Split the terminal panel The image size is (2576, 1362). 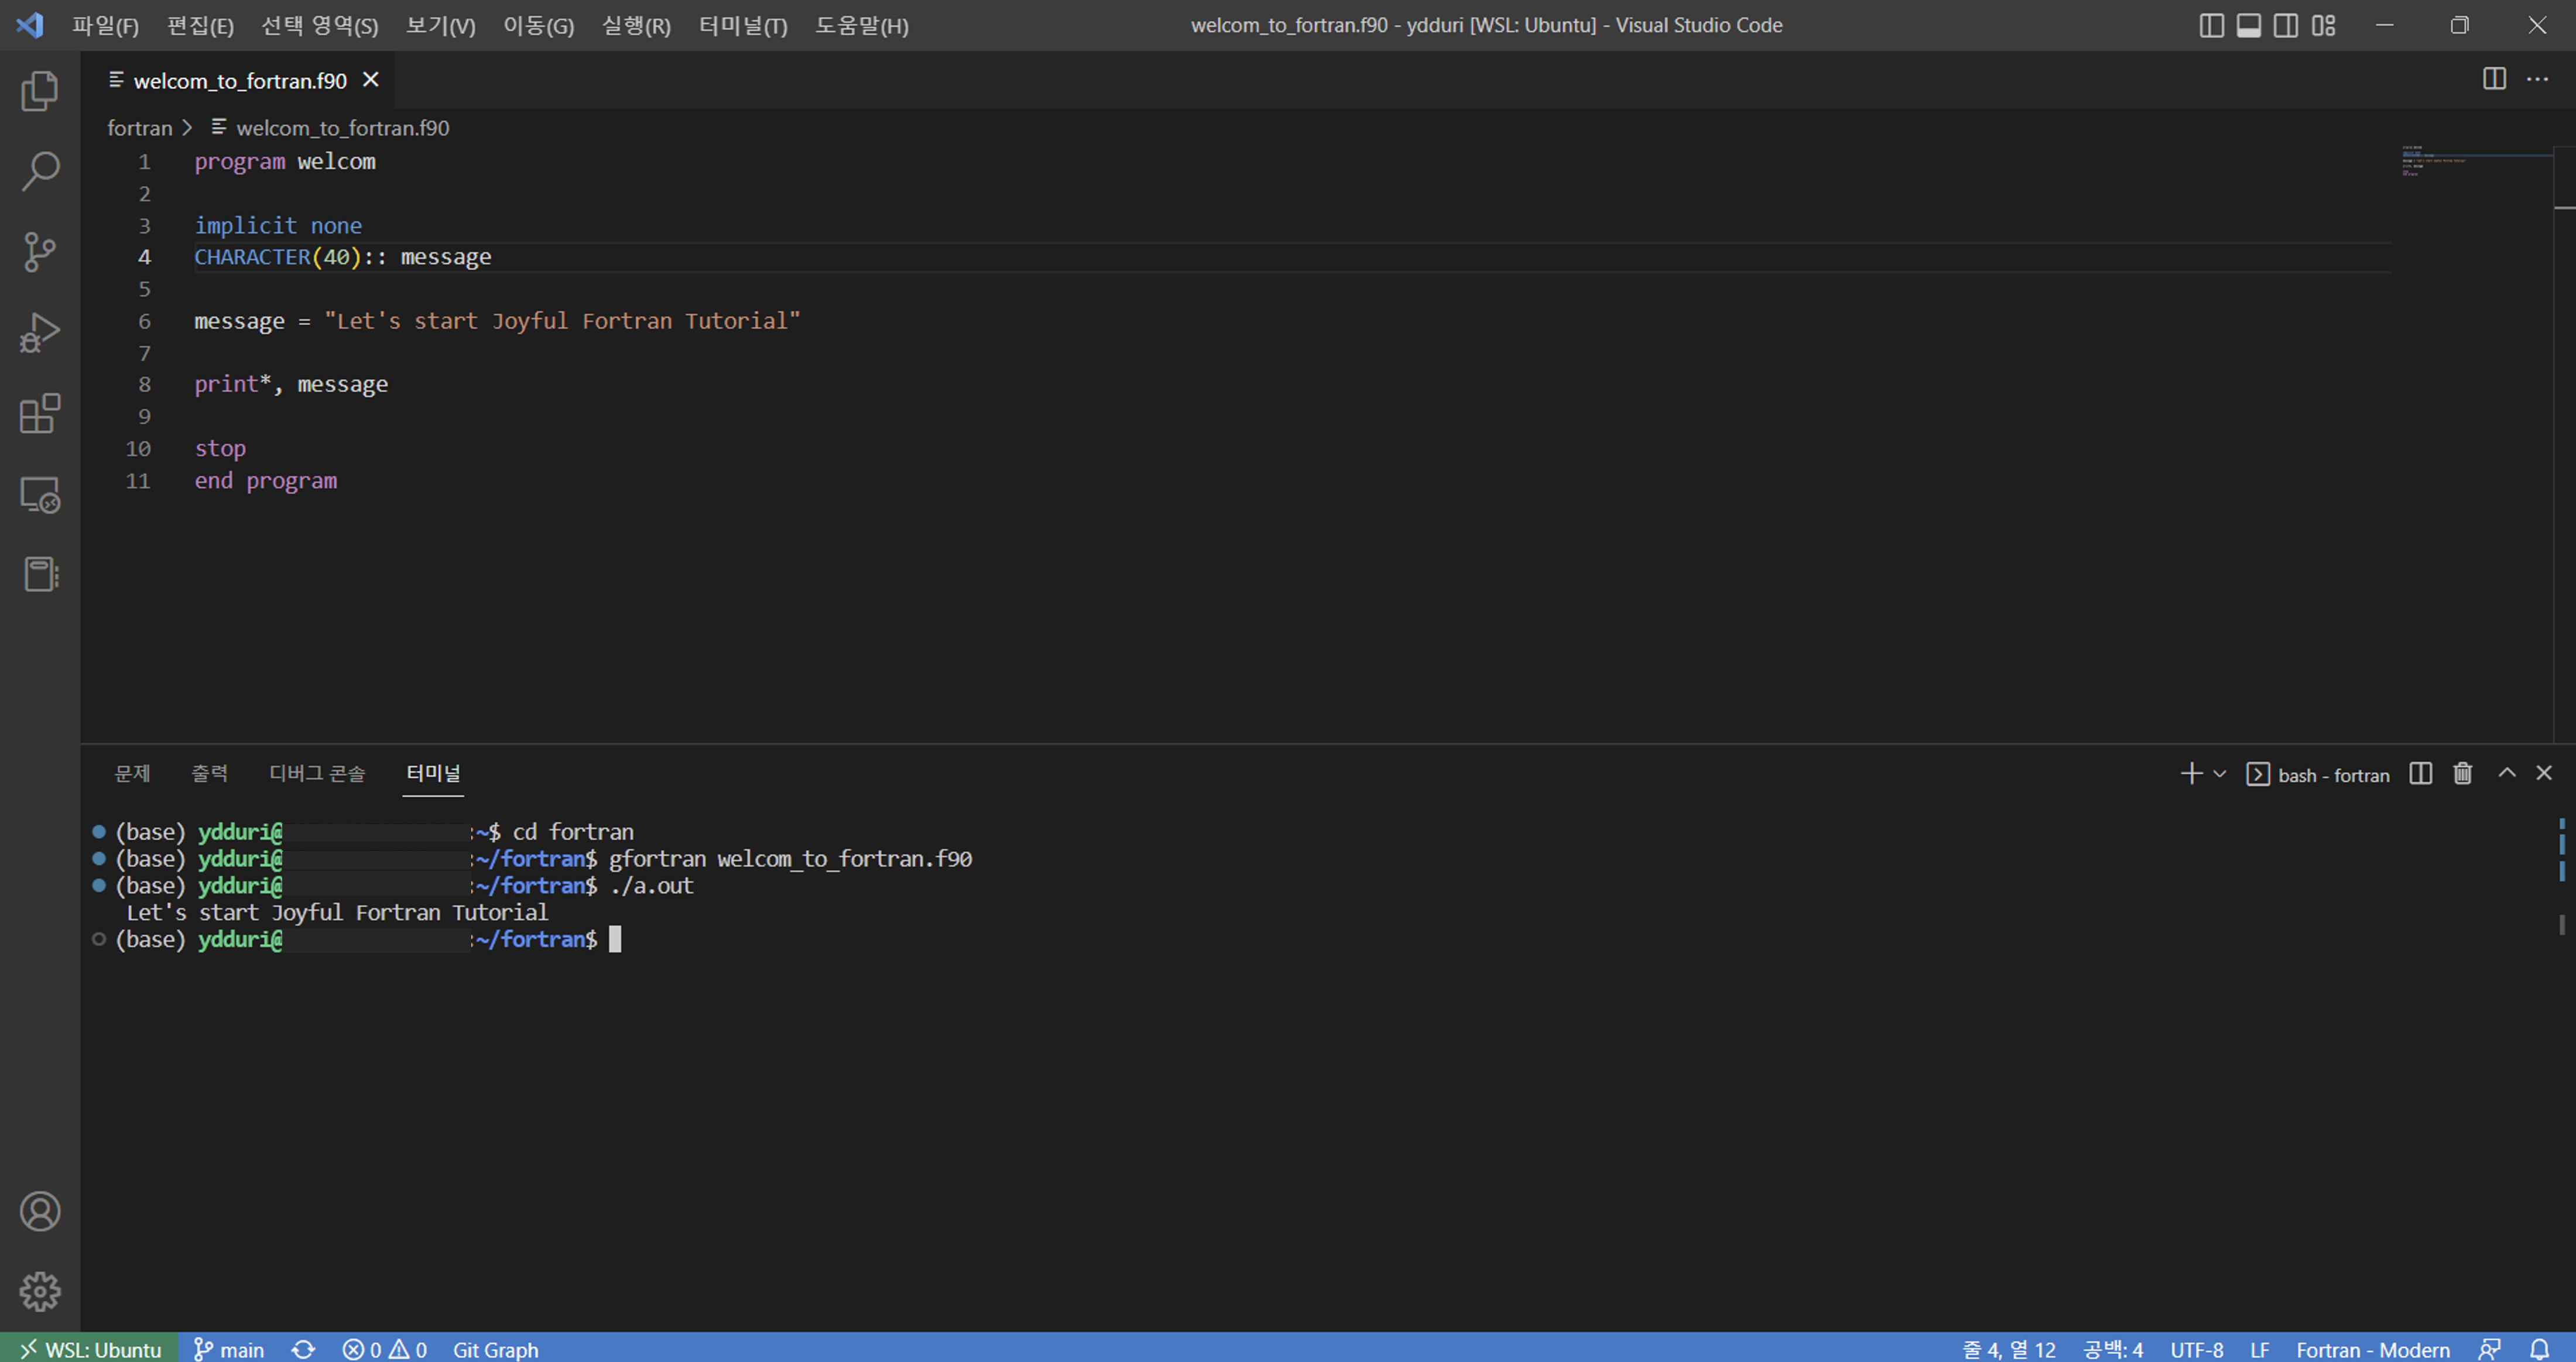(2420, 773)
